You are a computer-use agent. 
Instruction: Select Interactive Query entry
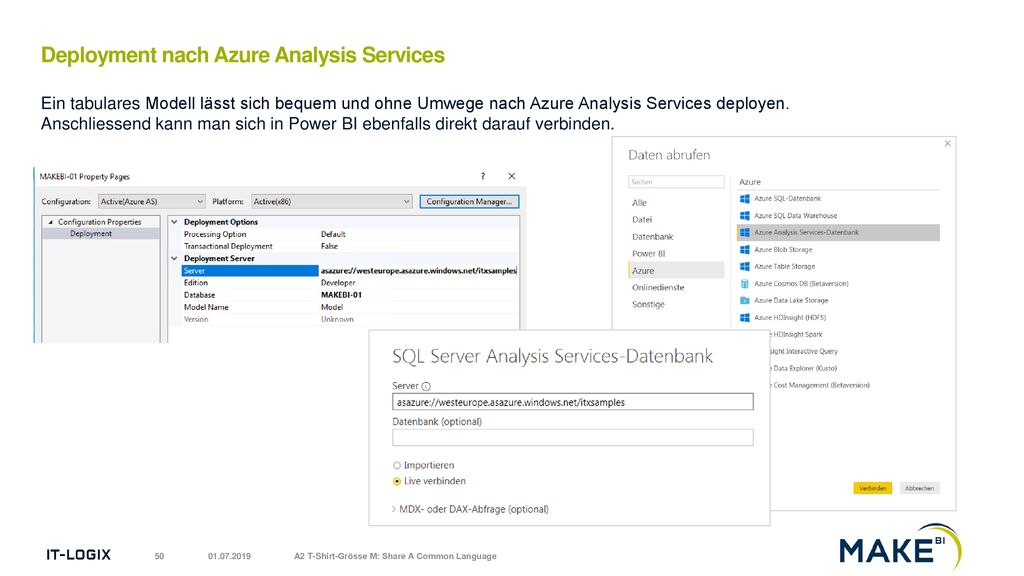(805, 351)
